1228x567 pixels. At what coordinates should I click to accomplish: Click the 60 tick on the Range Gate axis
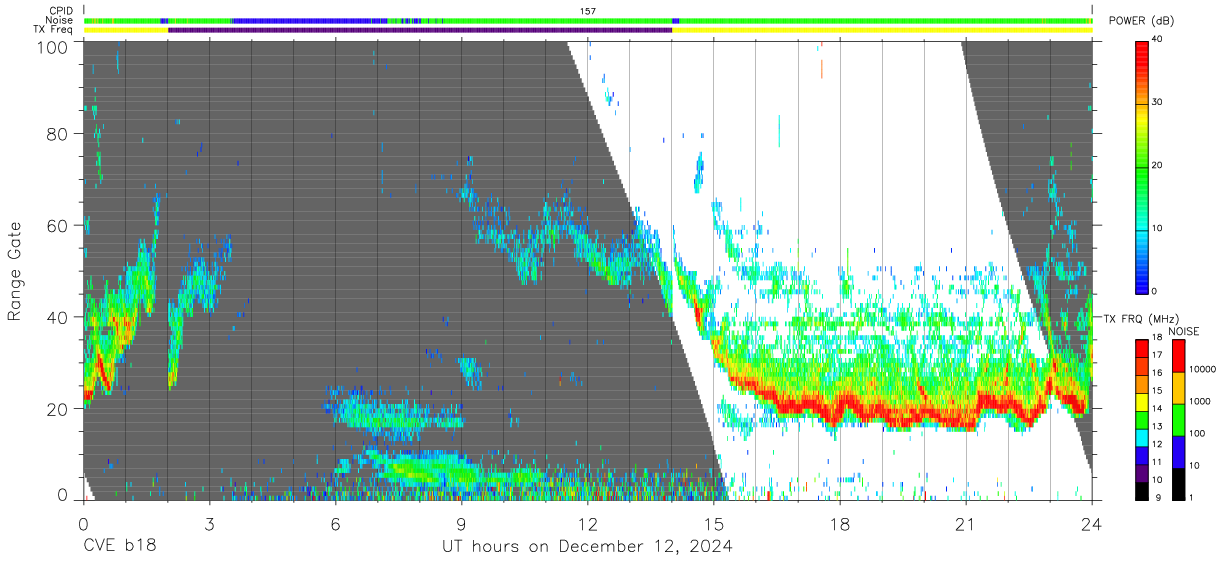pos(59,226)
